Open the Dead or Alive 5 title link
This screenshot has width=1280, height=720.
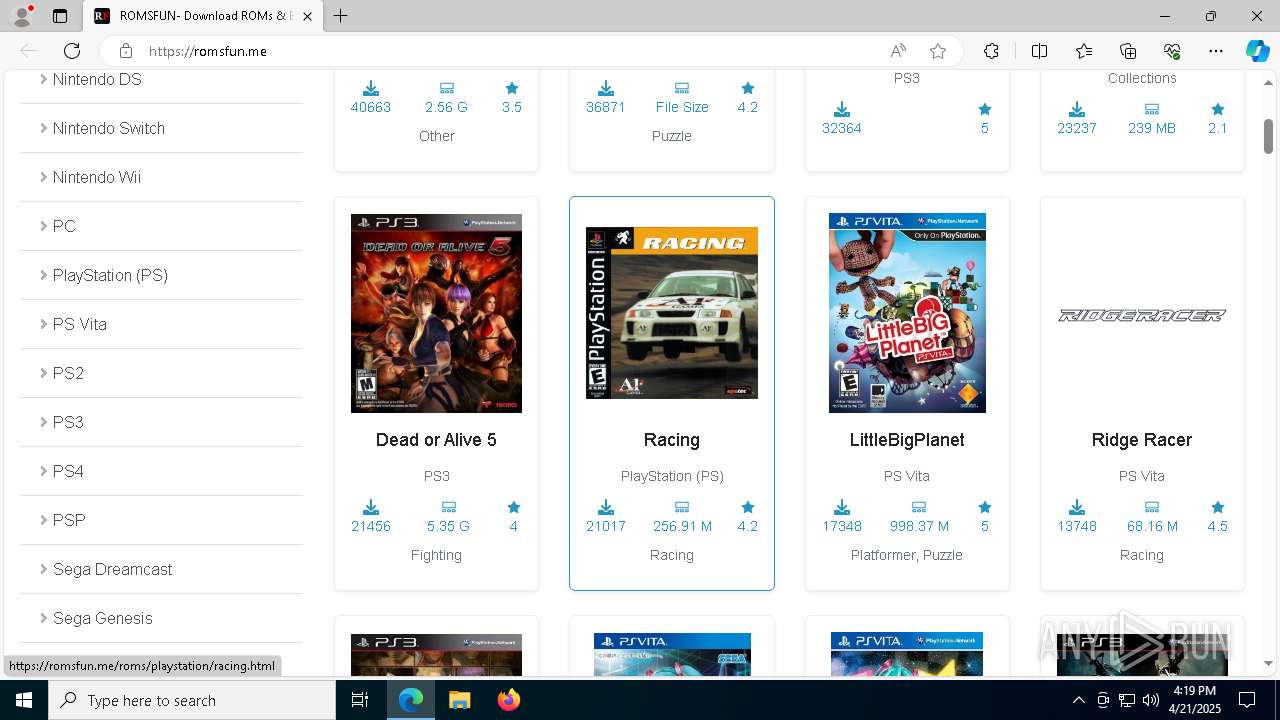pos(436,440)
